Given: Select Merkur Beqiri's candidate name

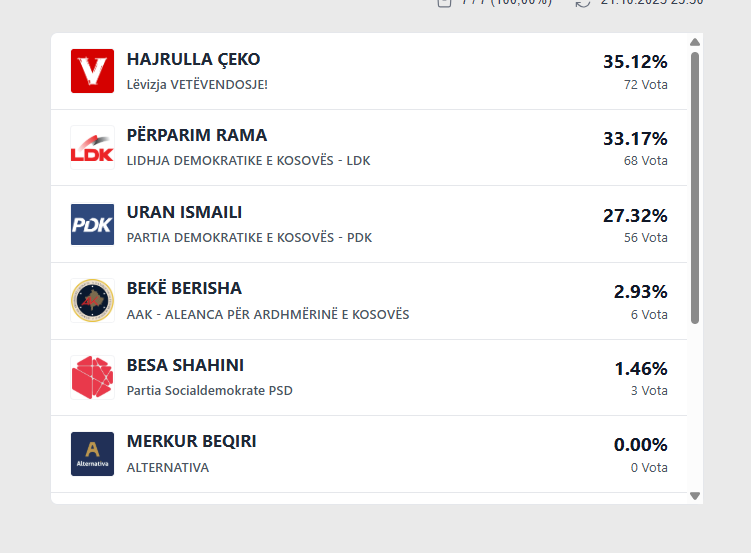Looking at the screenshot, I should coord(191,442).
